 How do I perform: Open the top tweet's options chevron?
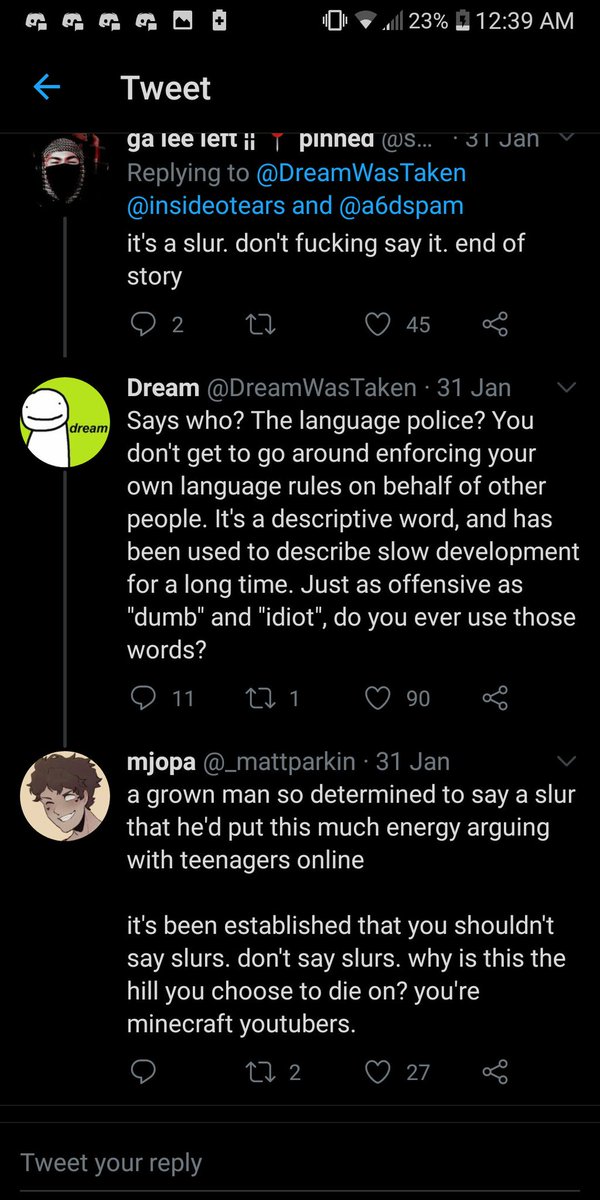[565, 138]
